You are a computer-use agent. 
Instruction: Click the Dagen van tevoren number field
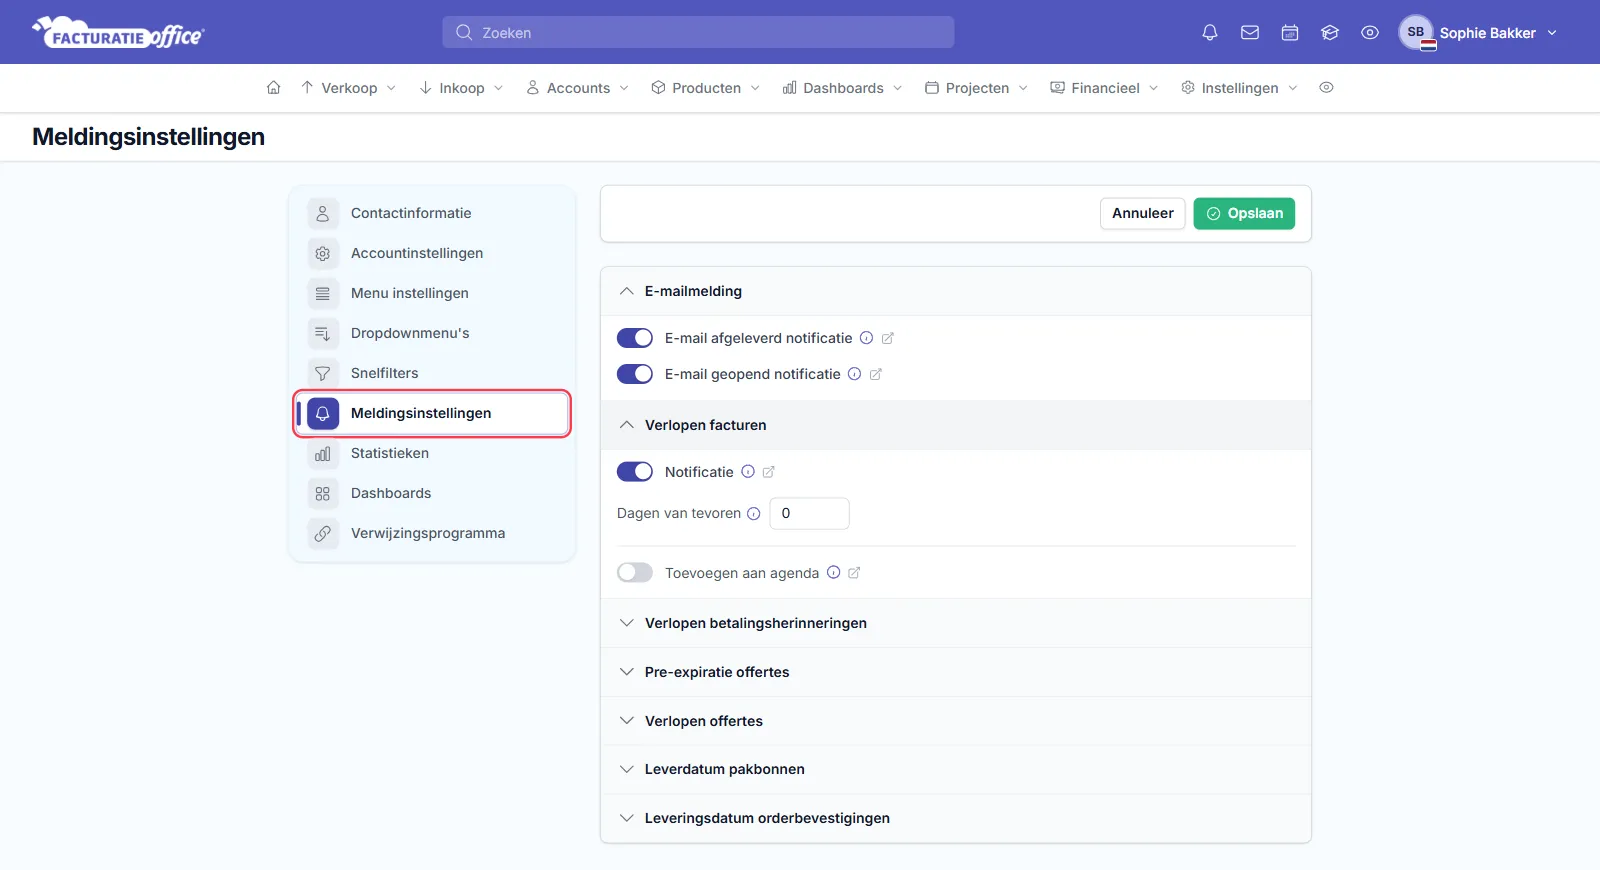click(809, 513)
